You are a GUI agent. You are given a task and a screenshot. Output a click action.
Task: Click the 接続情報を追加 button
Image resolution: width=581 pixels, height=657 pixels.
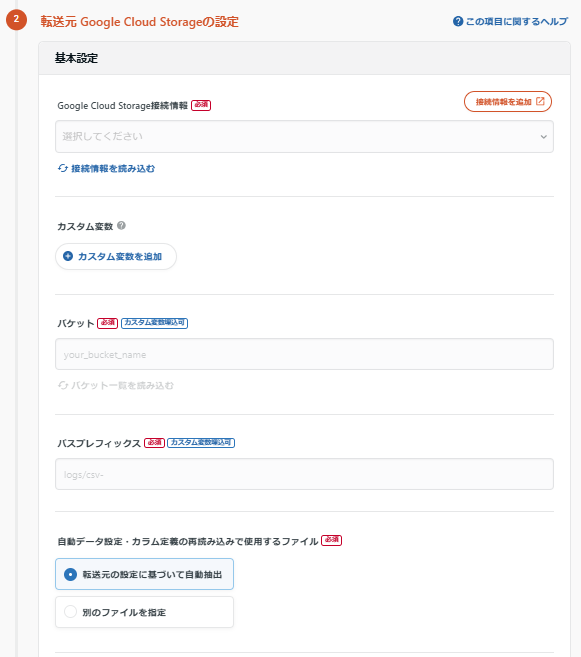point(508,101)
